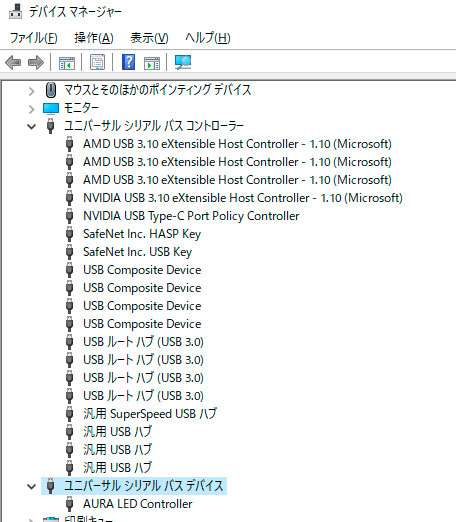Screen dimensions: 456x522
Task: Click the monitor category icon
Action: click(x=51, y=108)
